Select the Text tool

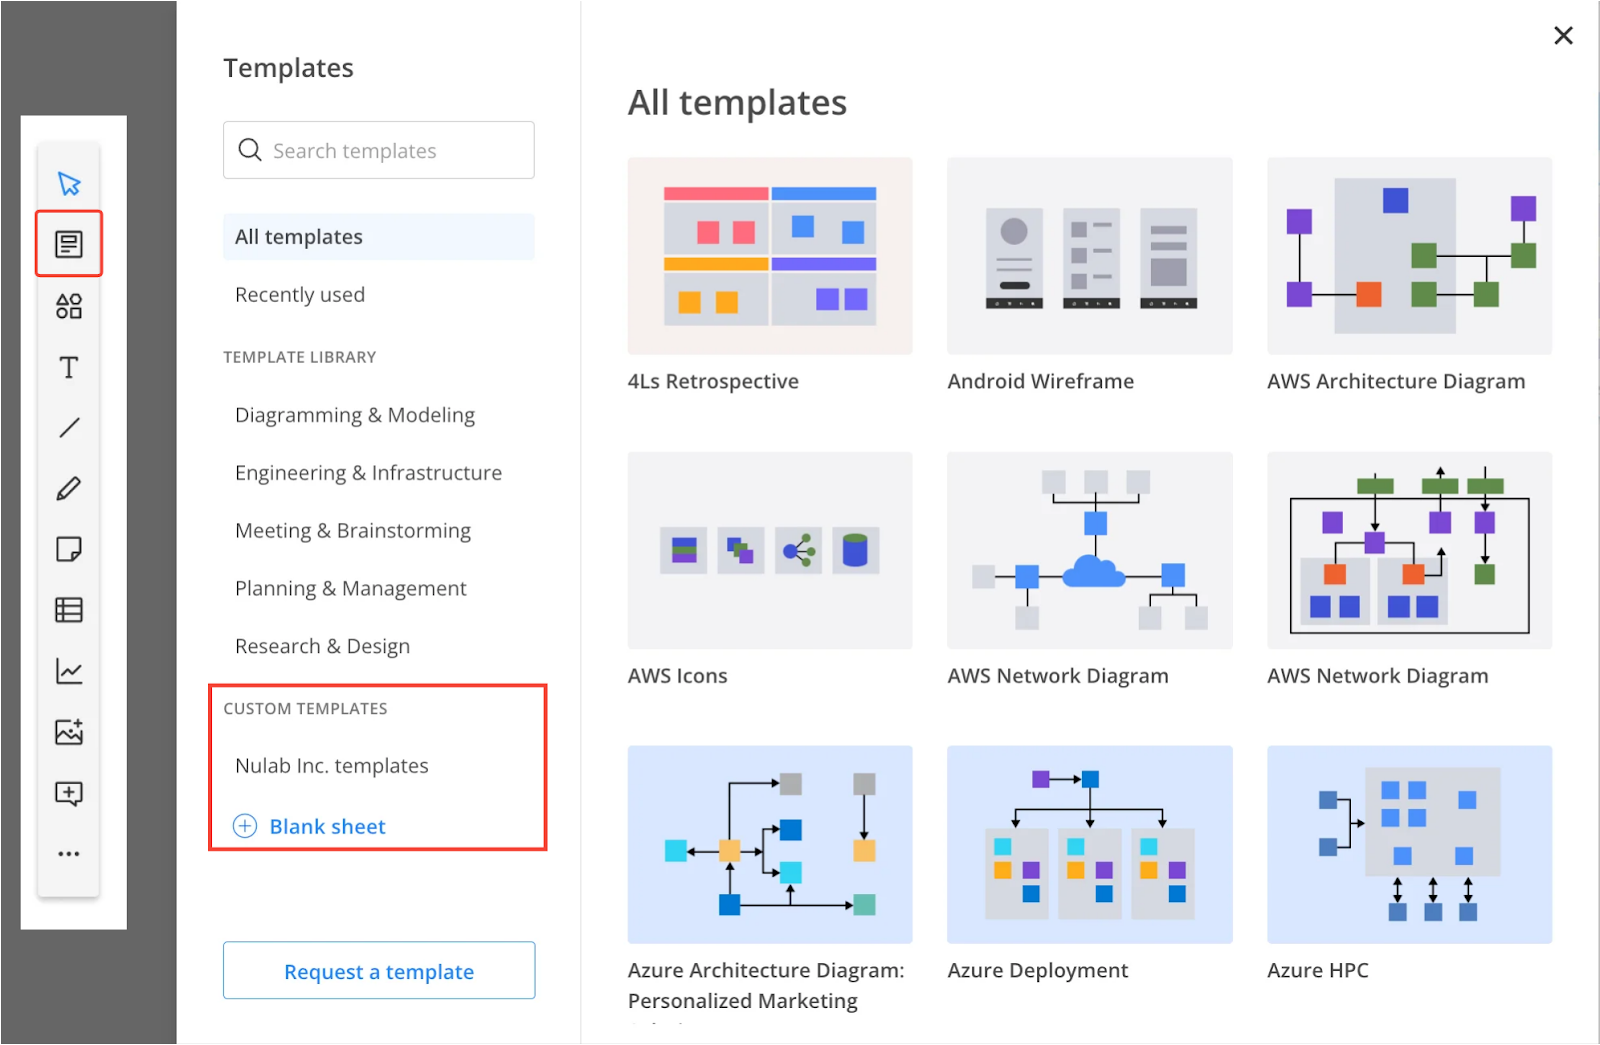(69, 367)
